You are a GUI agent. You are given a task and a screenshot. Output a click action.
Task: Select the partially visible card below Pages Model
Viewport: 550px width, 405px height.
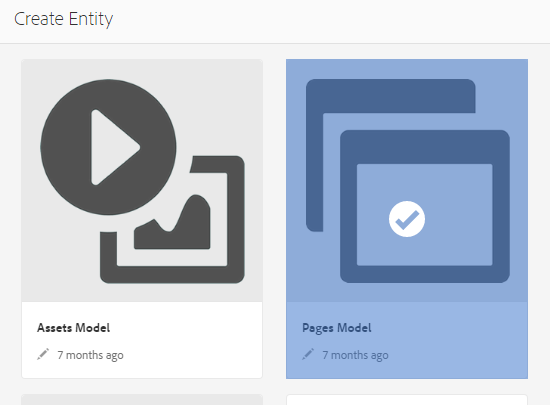pos(407,400)
